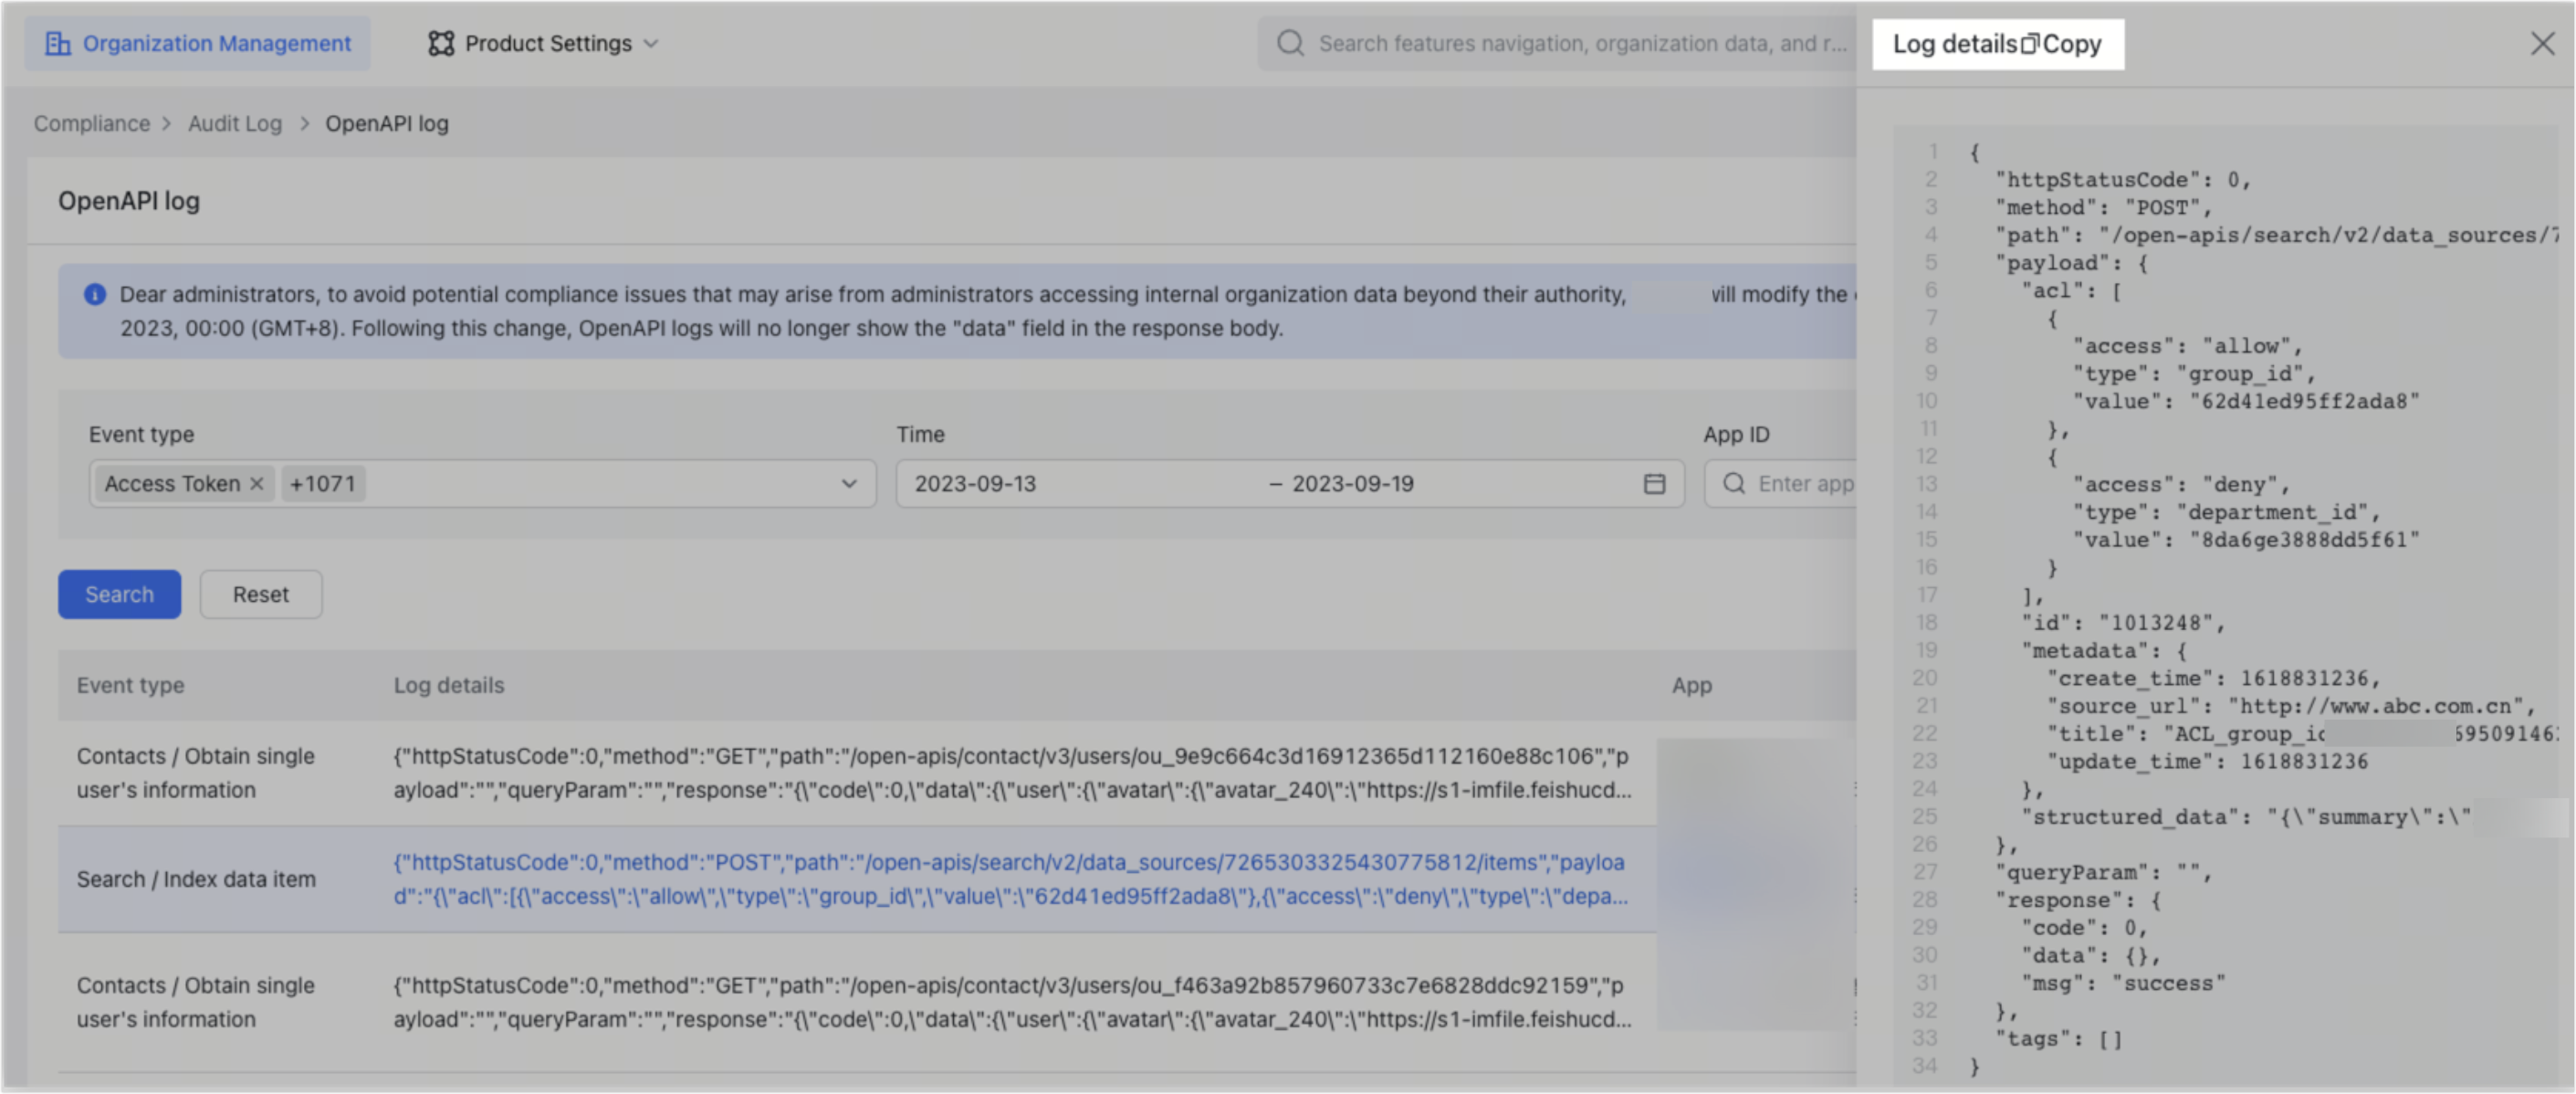The image size is (2576, 1094).
Task: Open the blue Search / Index data item log link
Action: (x=1010, y=880)
